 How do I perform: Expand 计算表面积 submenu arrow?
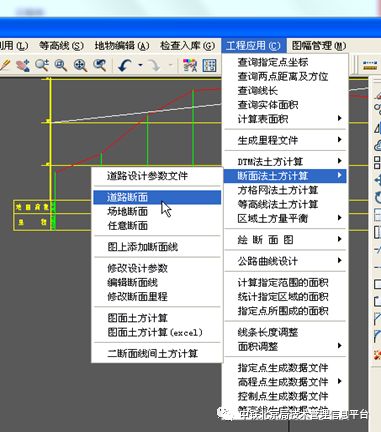click(339, 118)
